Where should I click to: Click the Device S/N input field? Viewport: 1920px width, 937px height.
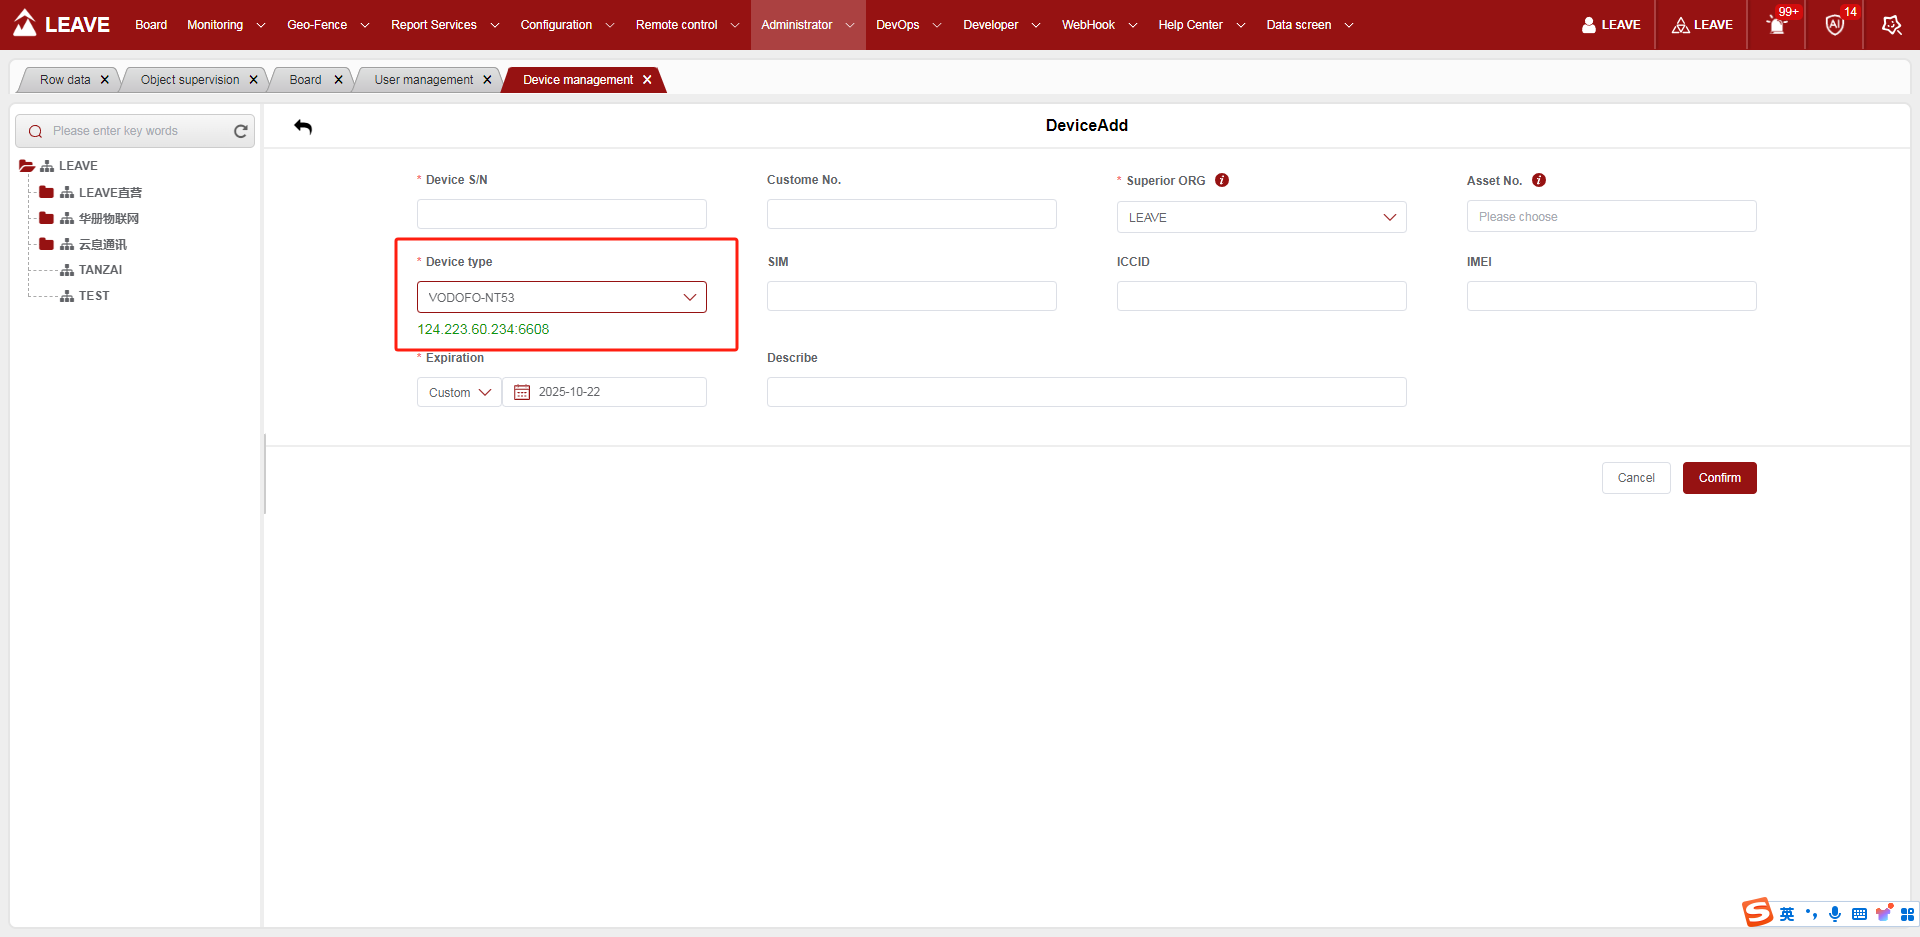pyautogui.click(x=561, y=214)
